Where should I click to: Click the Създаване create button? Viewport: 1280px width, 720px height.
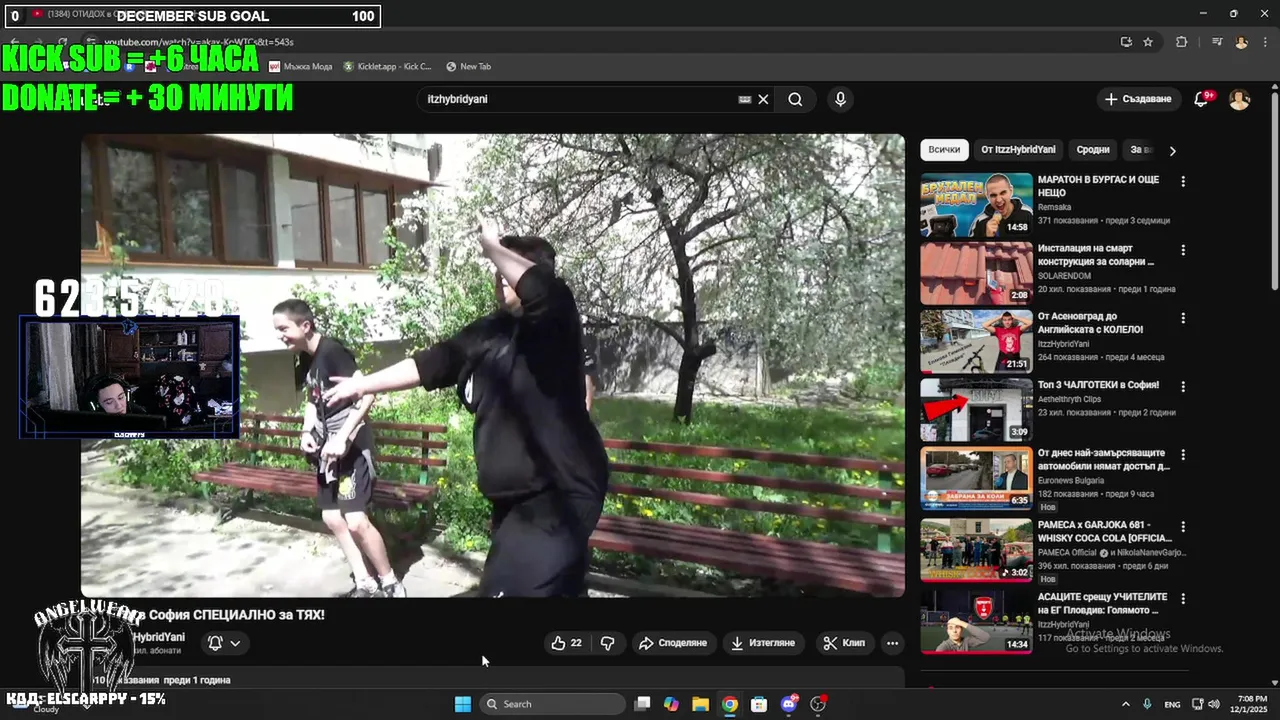click(1137, 99)
